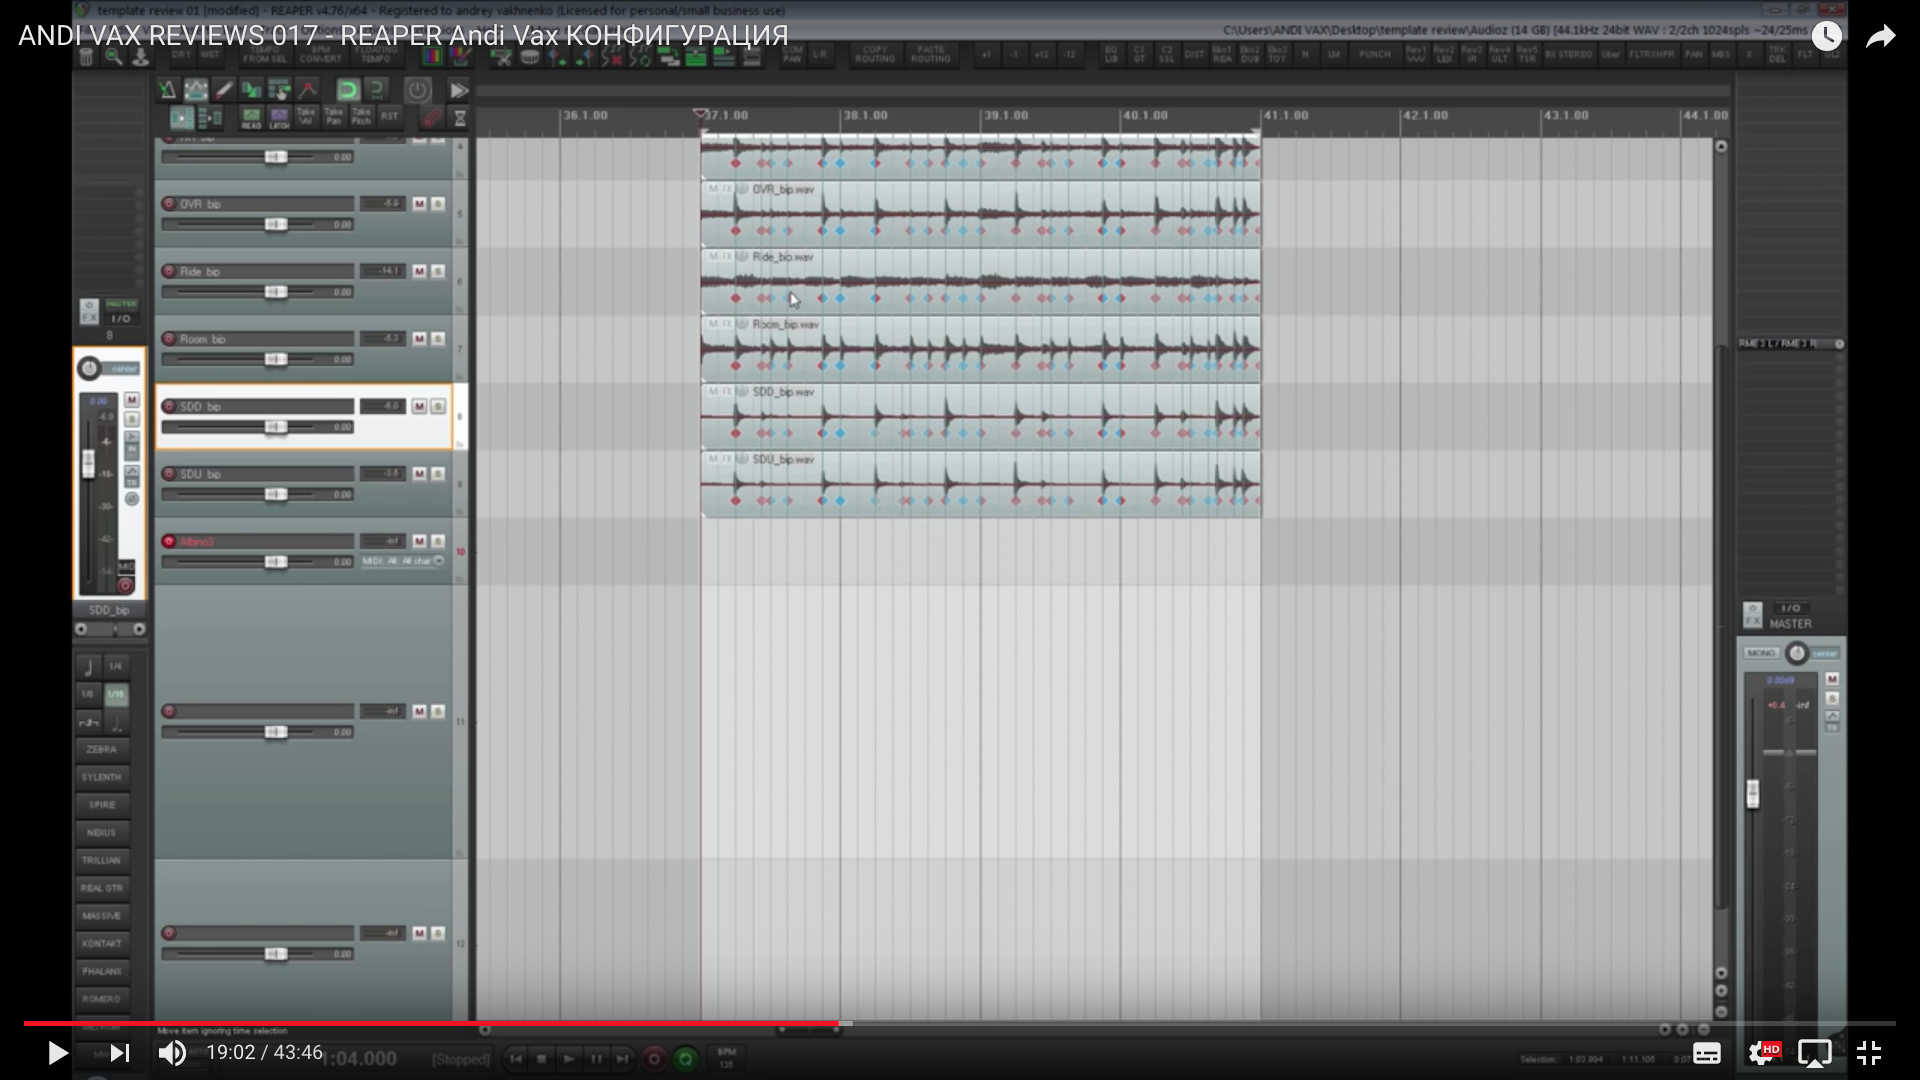The width and height of the screenshot is (1920, 1080).
Task: Select the pencil draw tool
Action: (x=224, y=90)
